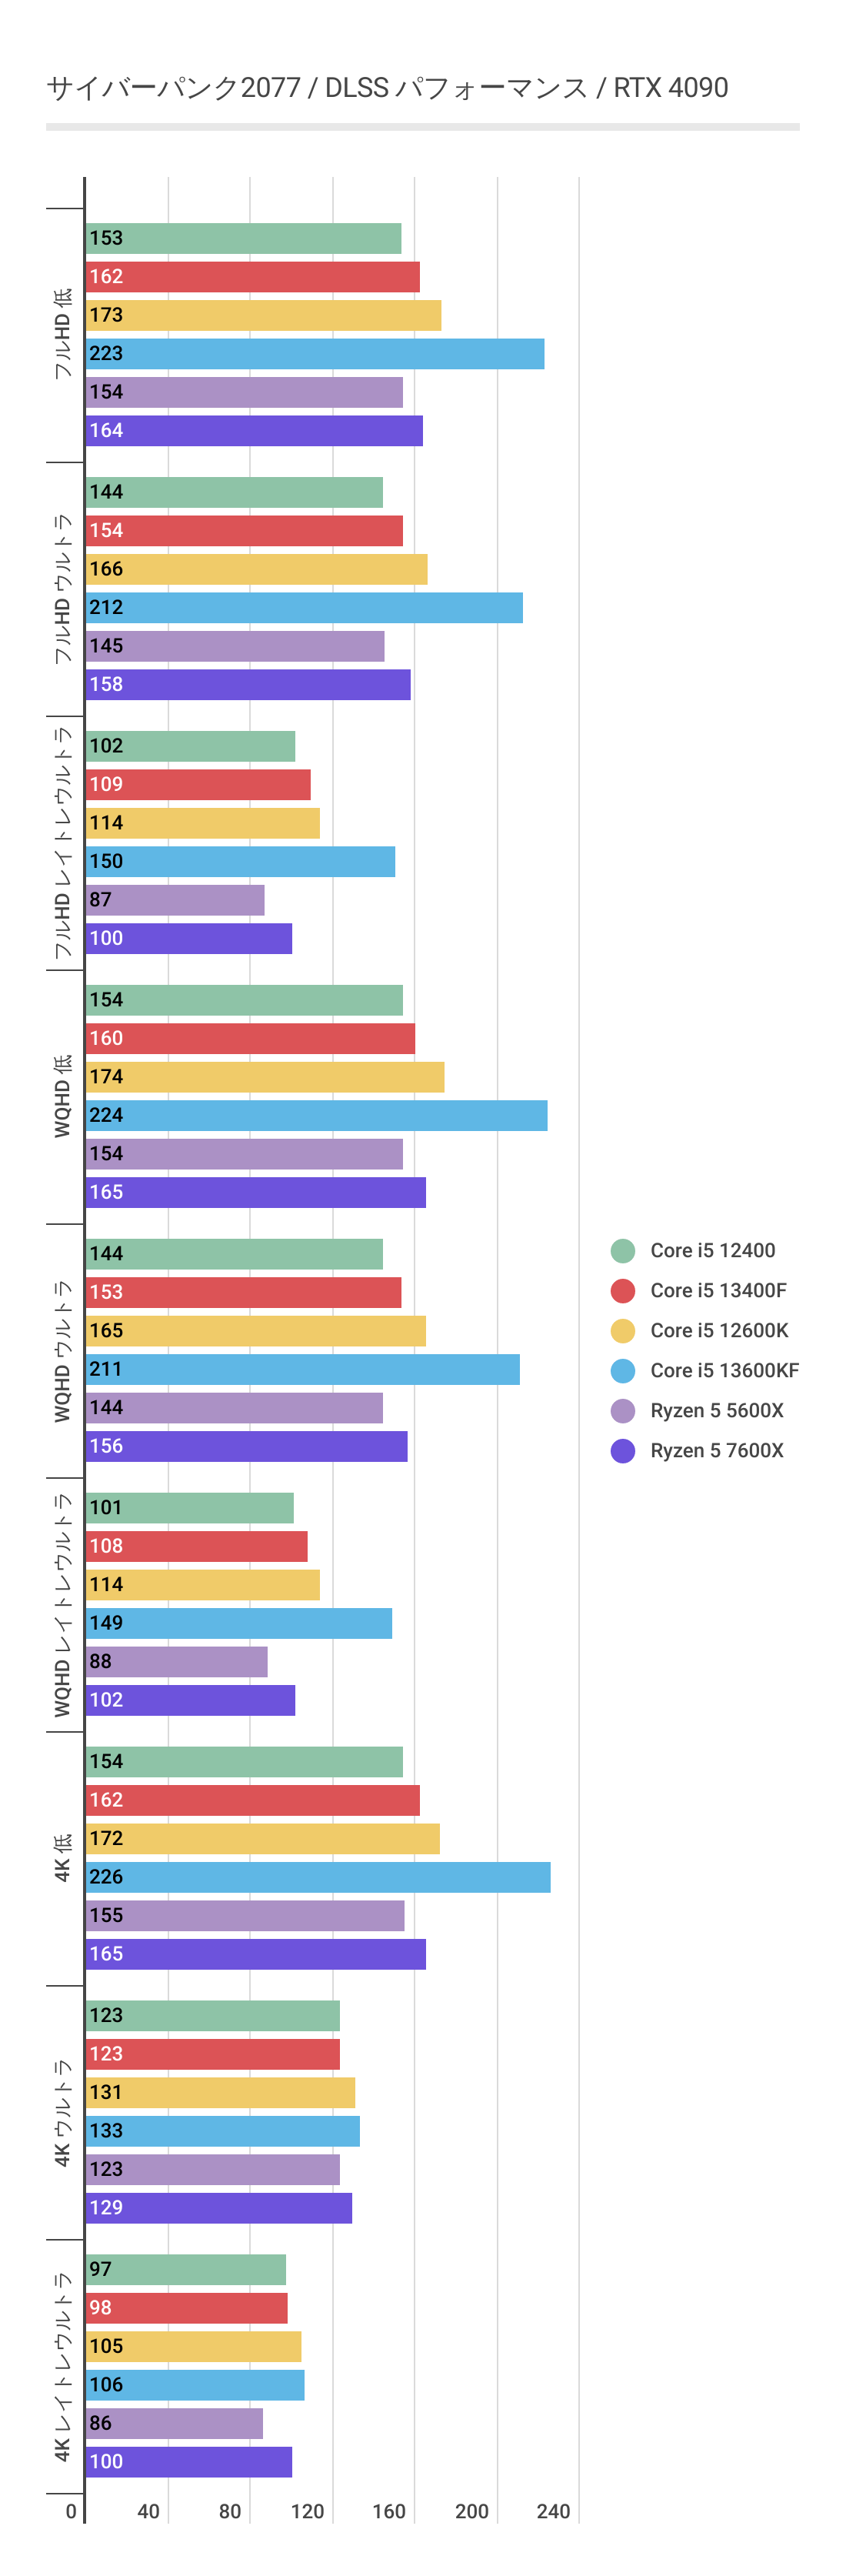Click the 174 yellow bar in WQHD 低
The image size is (846, 2576).
(x=264, y=1077)
